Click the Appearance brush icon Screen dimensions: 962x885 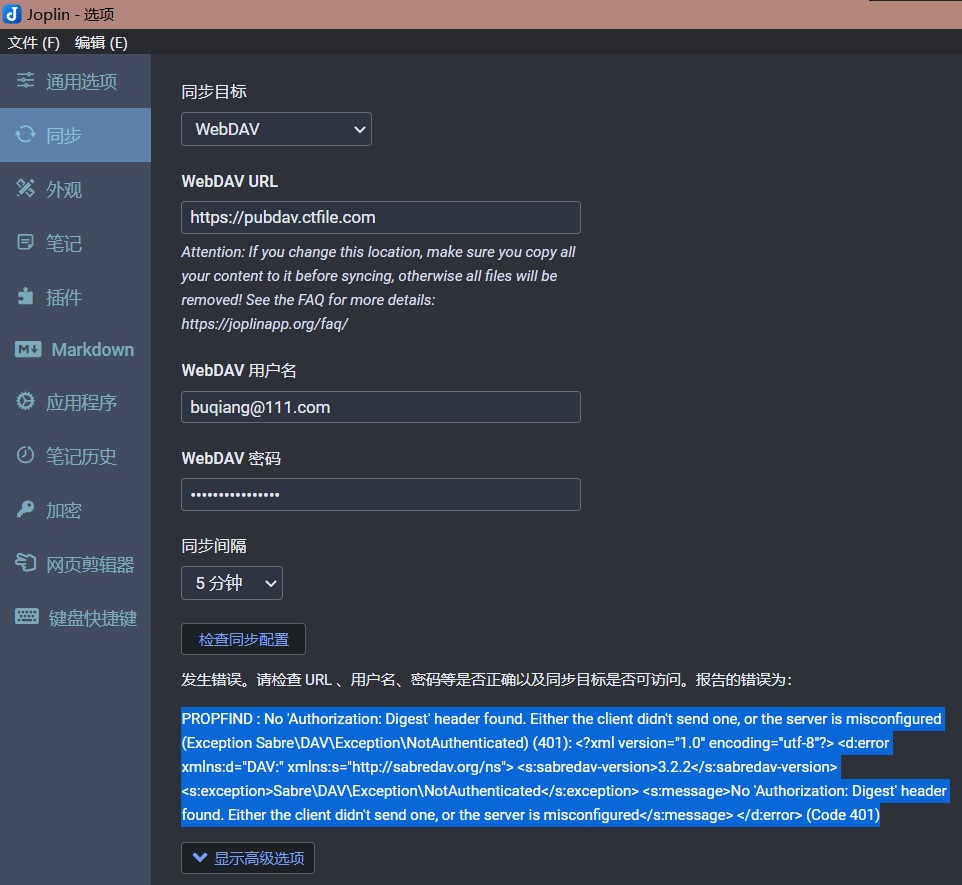coord(25,188)
